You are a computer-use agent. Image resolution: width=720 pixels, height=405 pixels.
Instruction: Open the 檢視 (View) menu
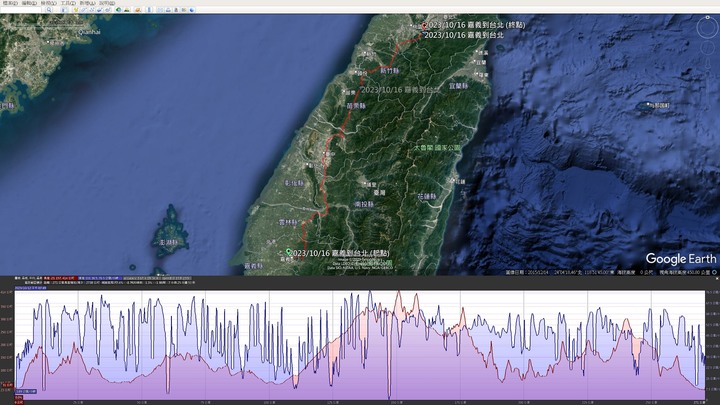coord(49,3)
